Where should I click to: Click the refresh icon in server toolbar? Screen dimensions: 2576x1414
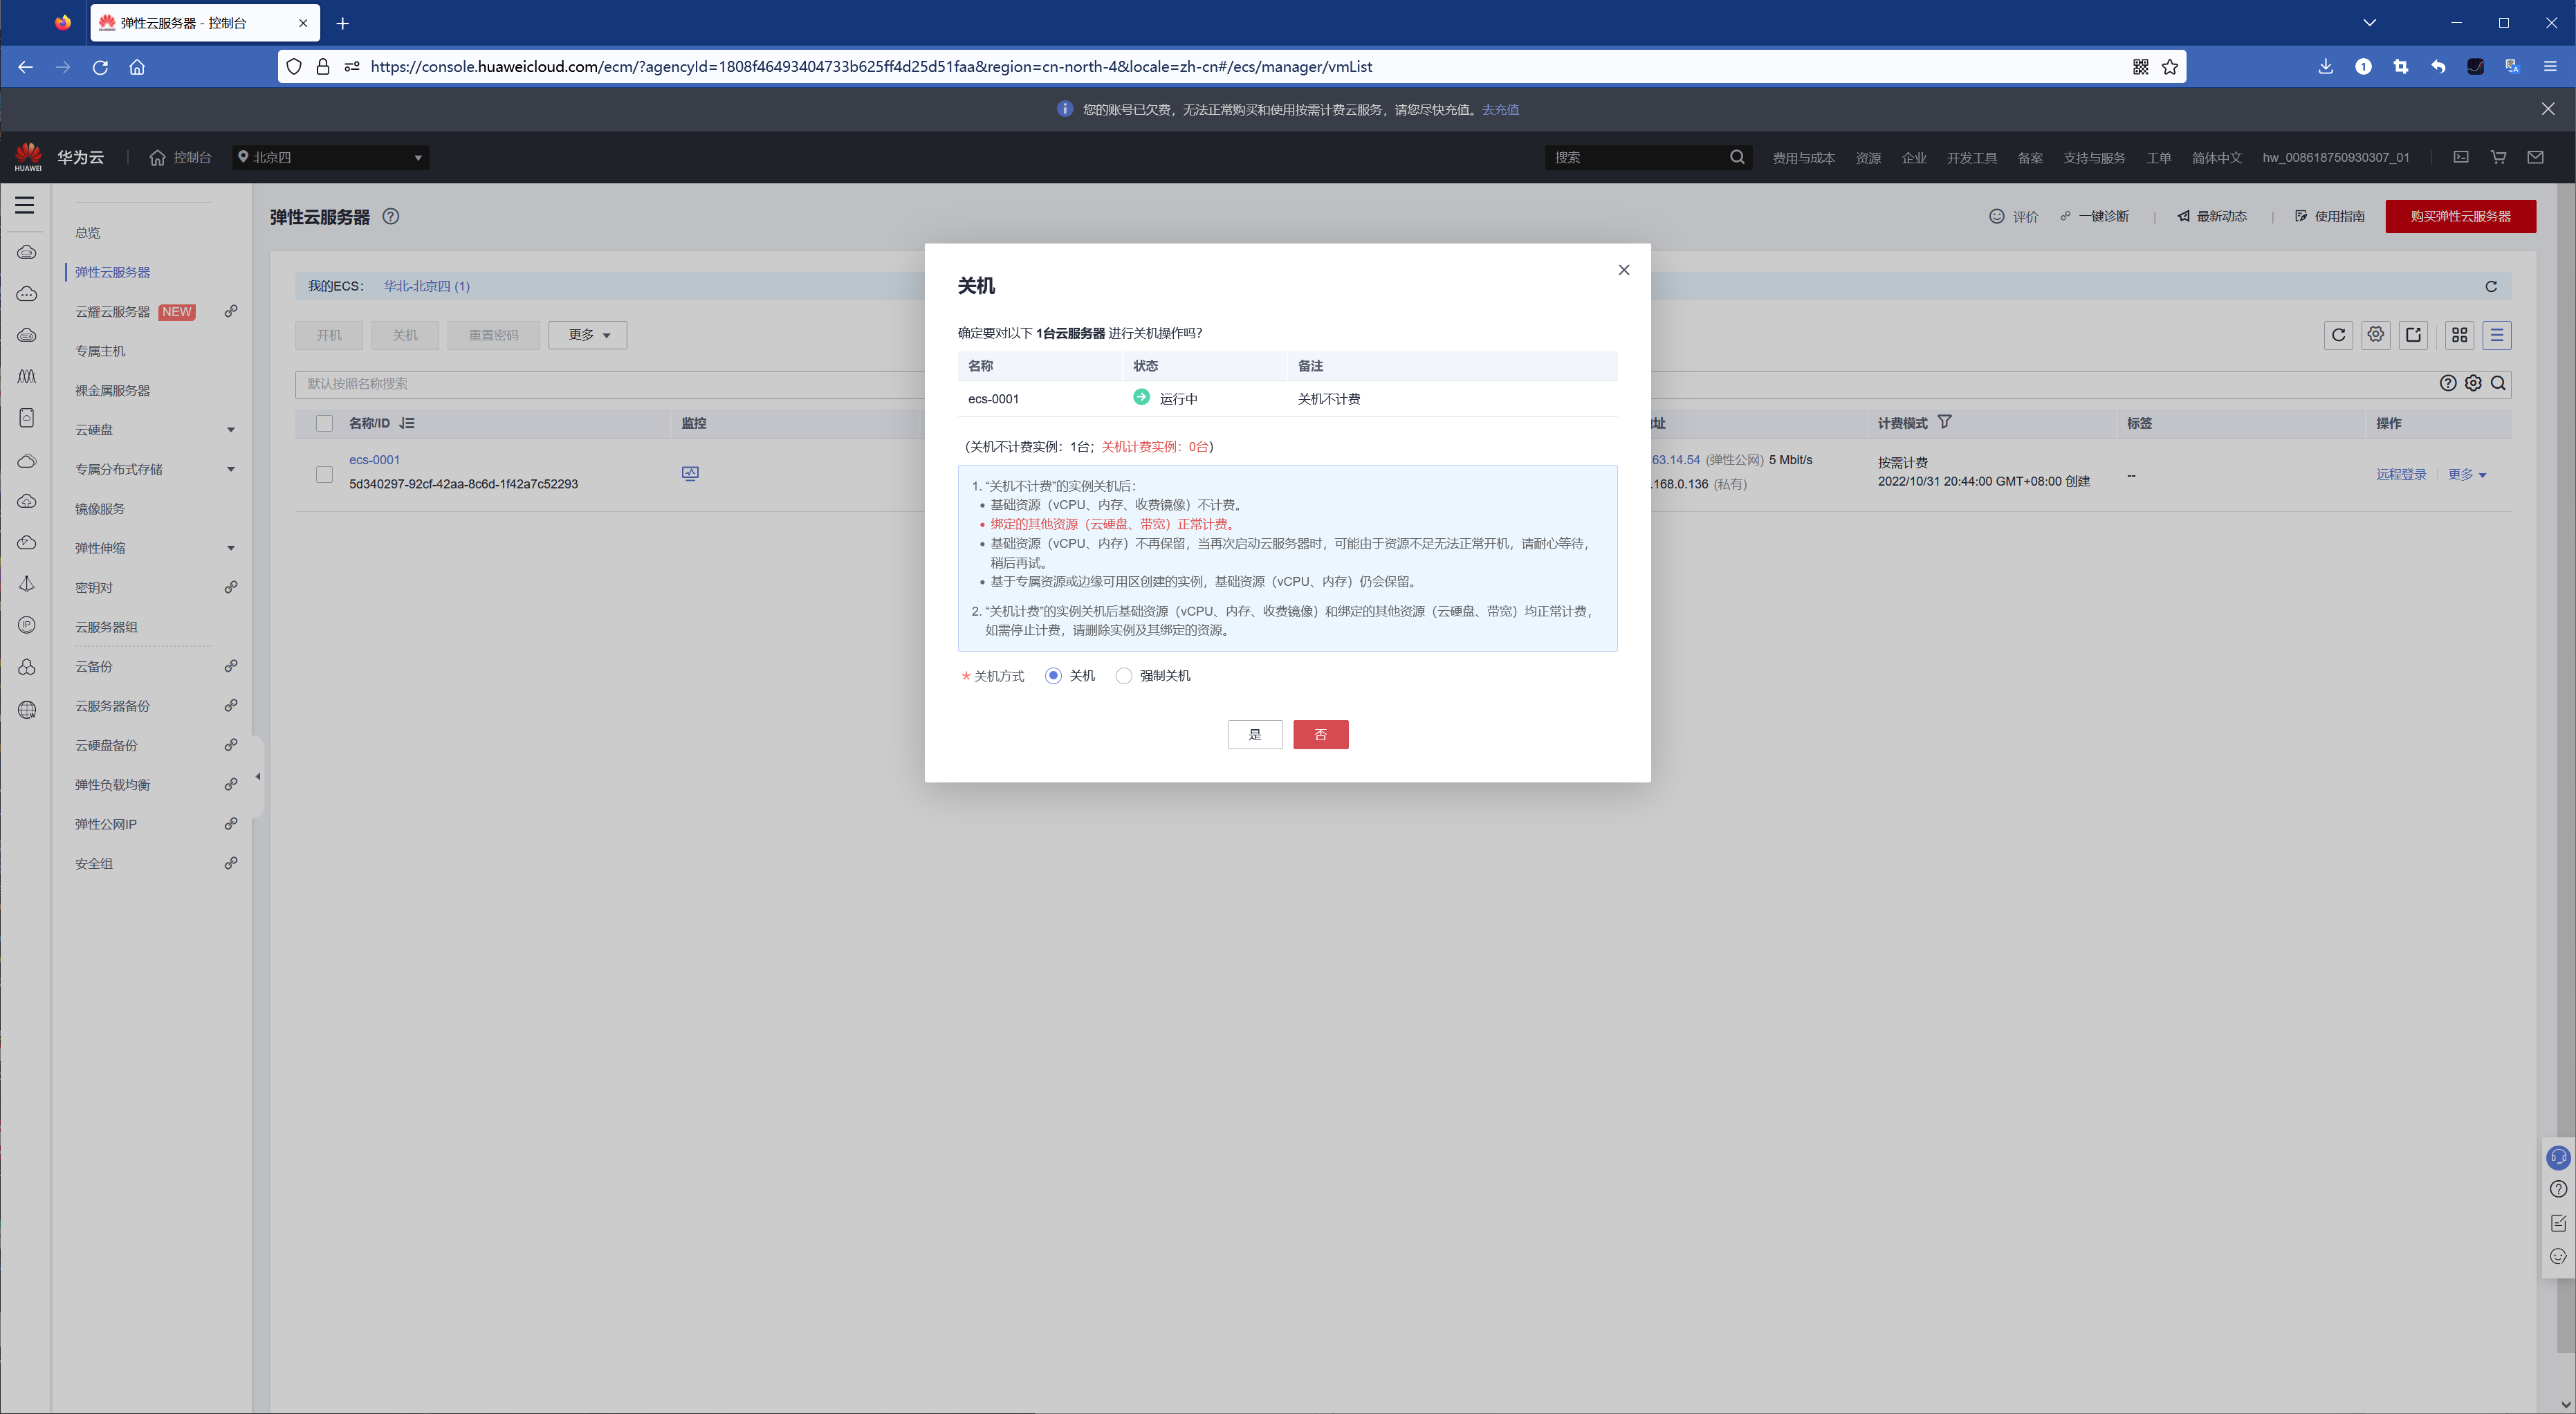tap(2338, 335)
